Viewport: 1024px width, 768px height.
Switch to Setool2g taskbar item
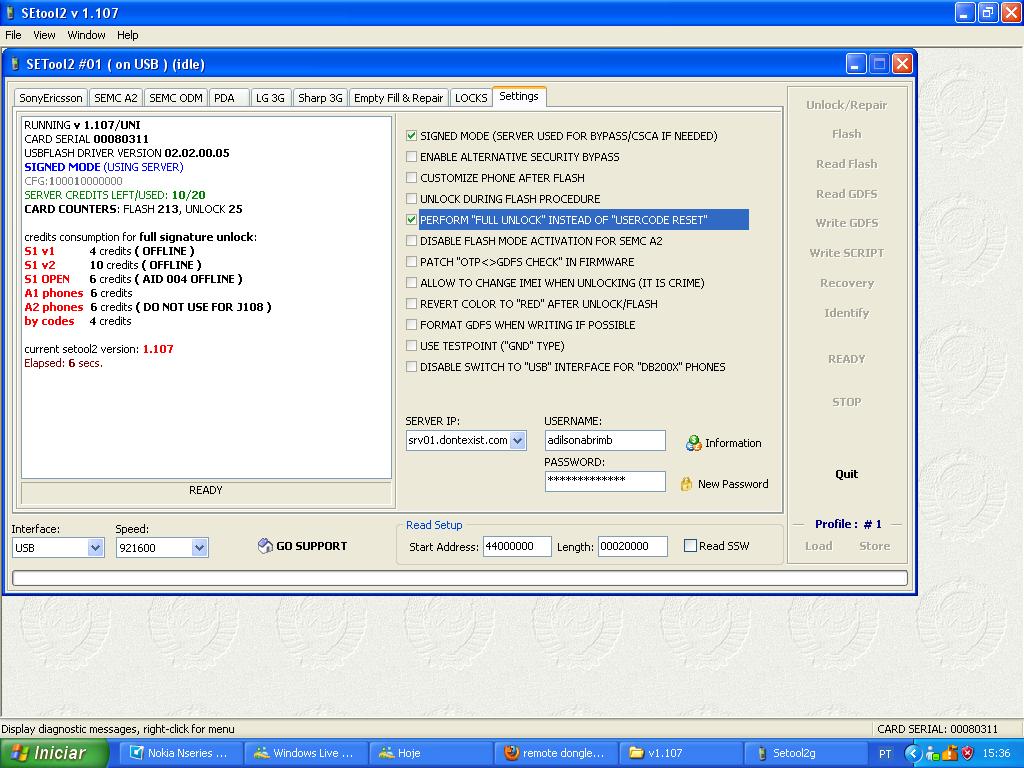(805, 753)
